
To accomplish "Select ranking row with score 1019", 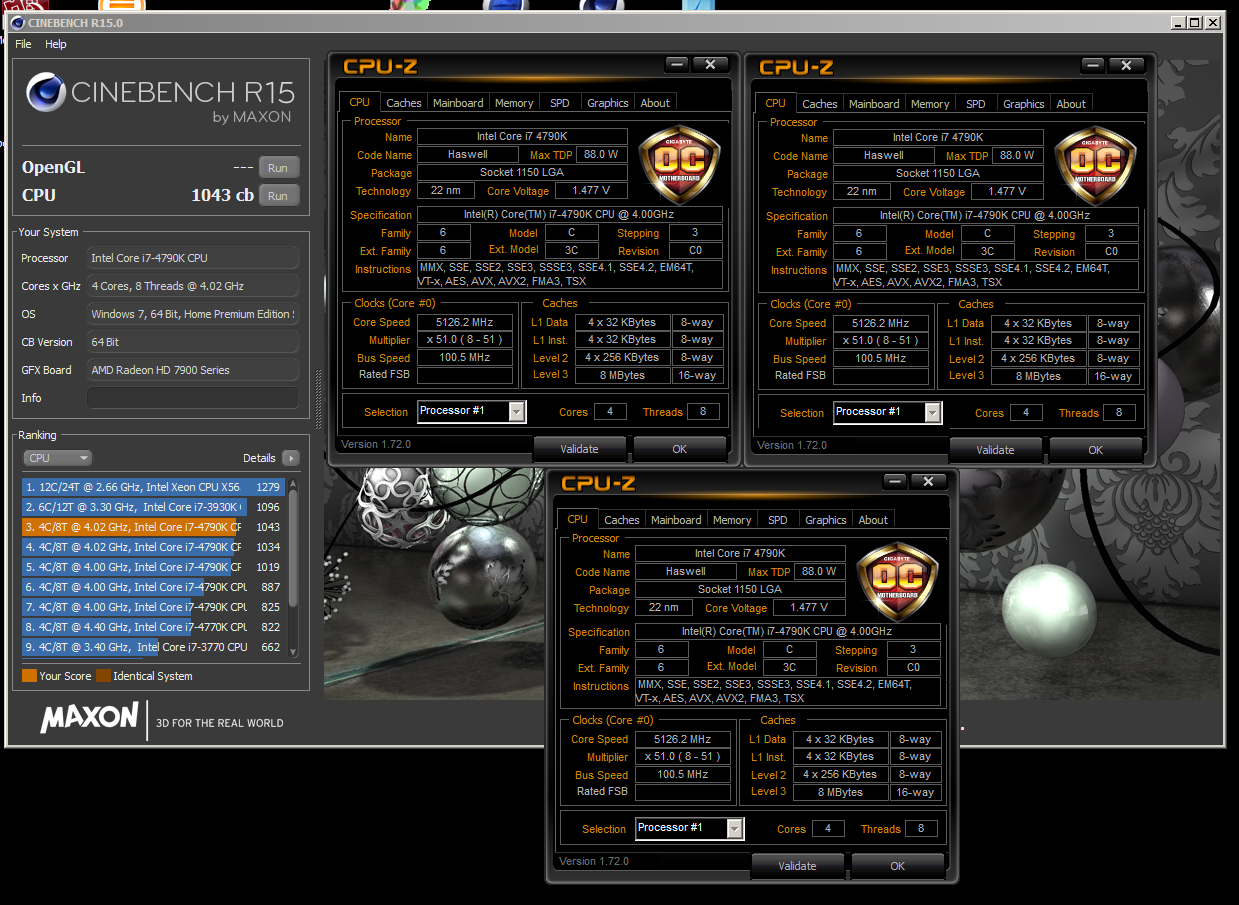I will point(154,567).
